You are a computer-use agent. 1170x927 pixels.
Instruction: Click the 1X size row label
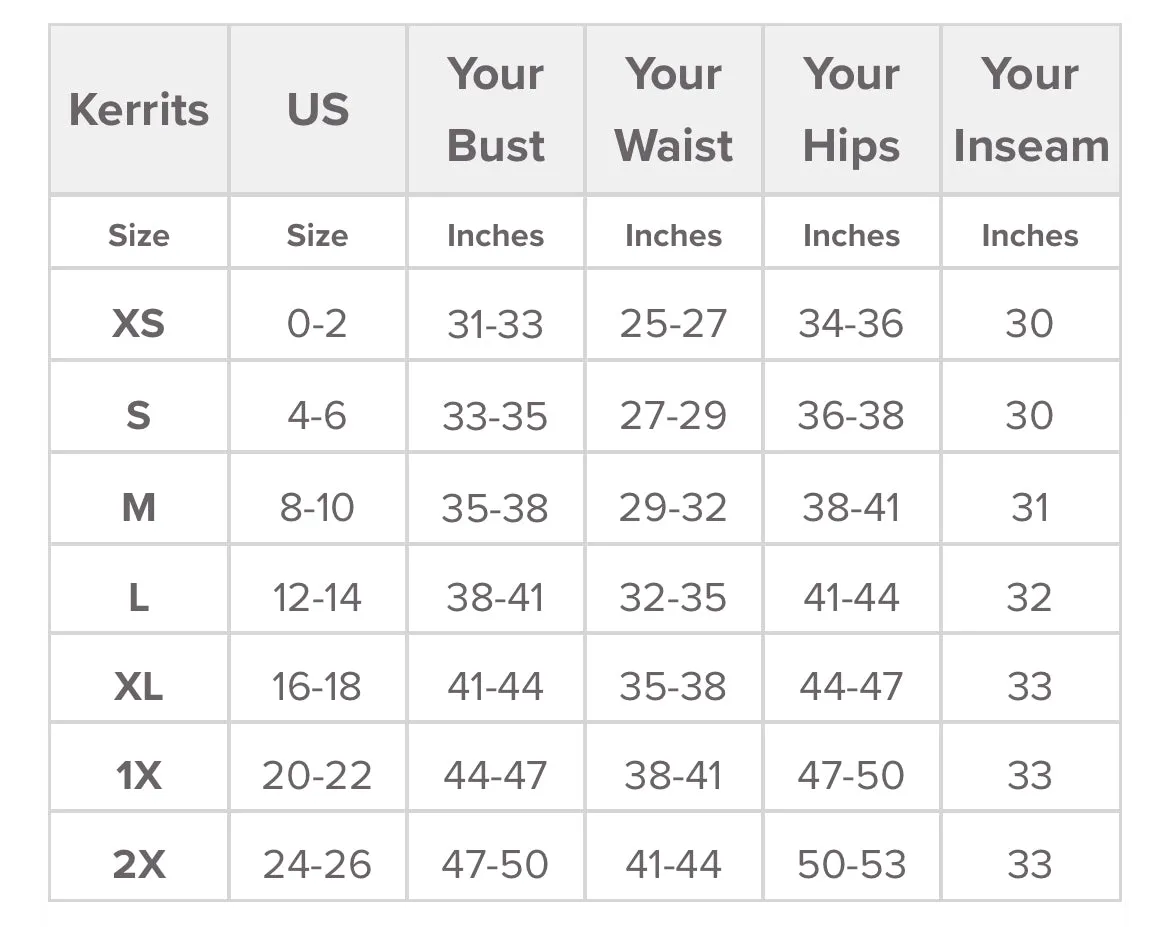tap(139, 775)
